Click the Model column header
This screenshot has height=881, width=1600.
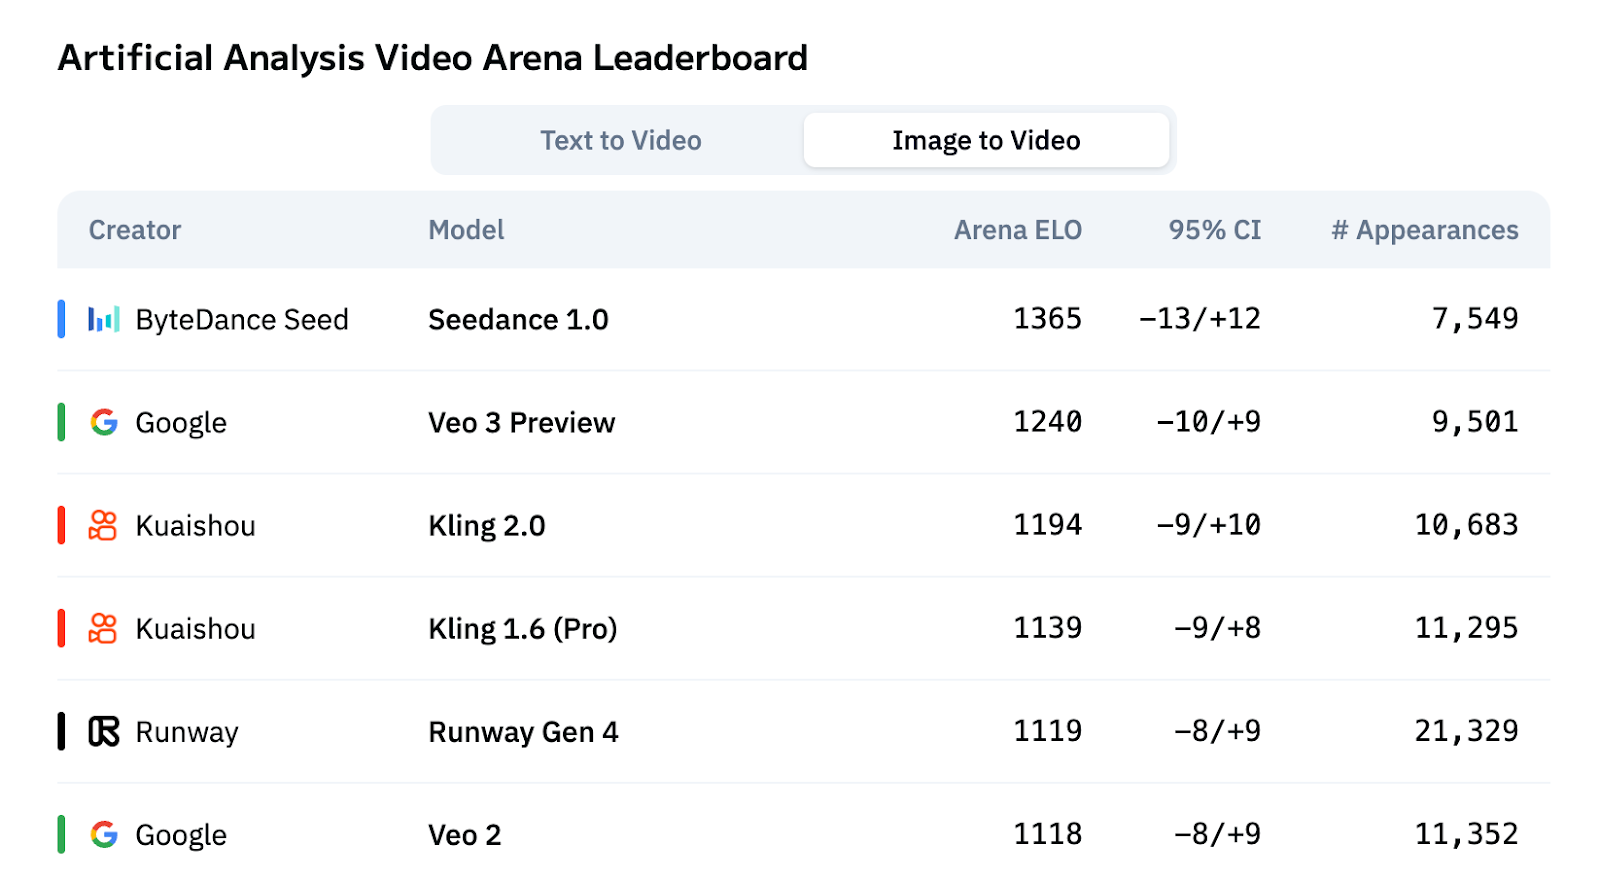pyautogui.click(x=466, y=230)
